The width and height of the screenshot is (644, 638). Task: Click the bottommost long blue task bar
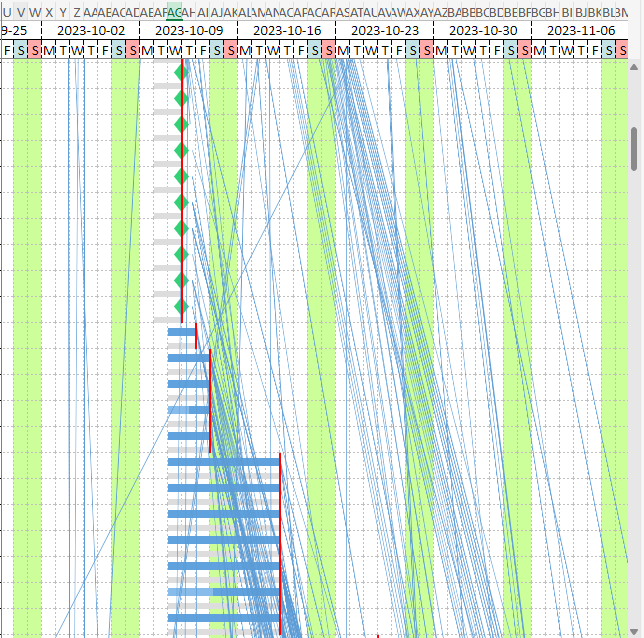[223, 618]
